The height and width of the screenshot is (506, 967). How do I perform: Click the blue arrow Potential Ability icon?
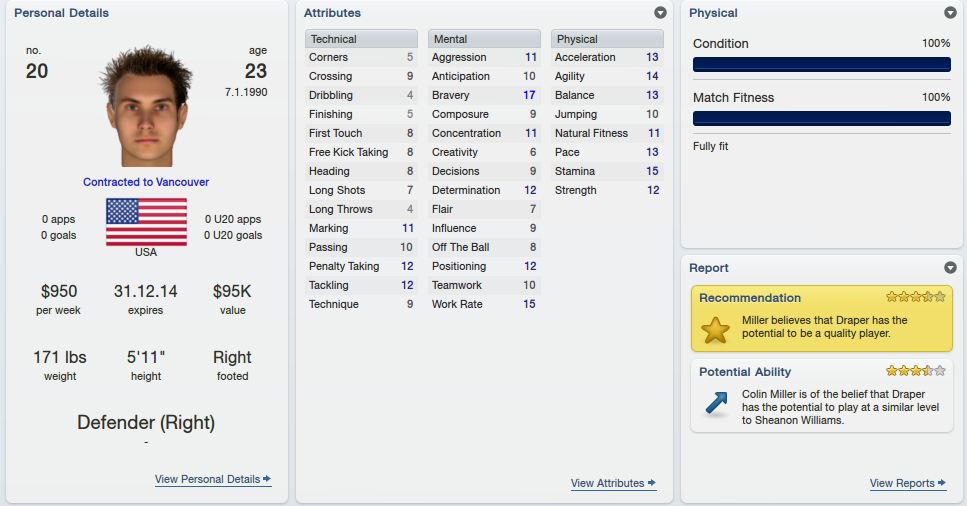[716, 403]
